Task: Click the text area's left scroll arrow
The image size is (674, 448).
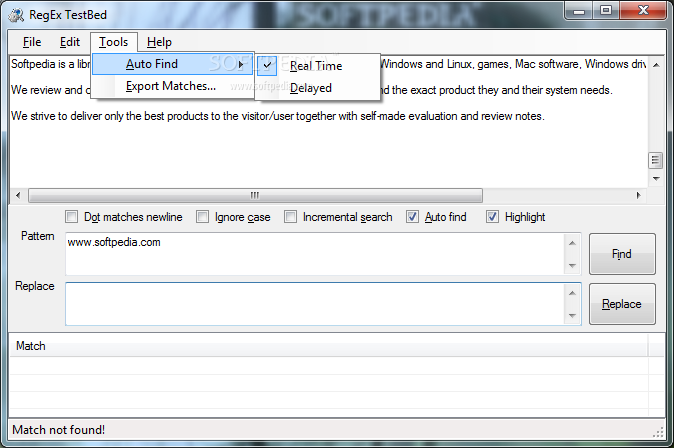Action: pyautogui.click(x=18, y=195)
